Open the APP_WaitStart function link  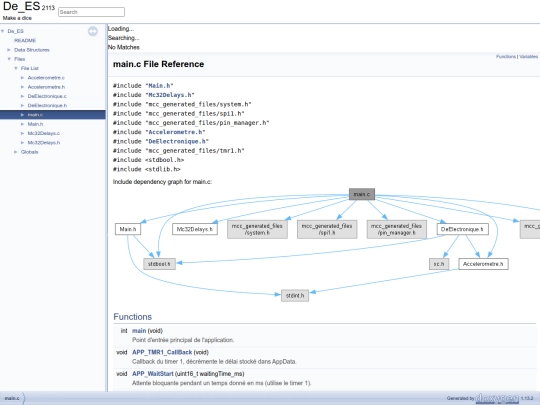[x=153, y=374]
